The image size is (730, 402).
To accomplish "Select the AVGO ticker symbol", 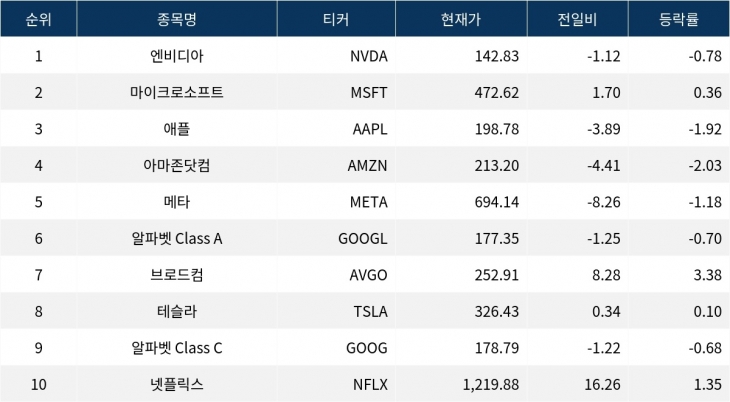I will point(368,275).
